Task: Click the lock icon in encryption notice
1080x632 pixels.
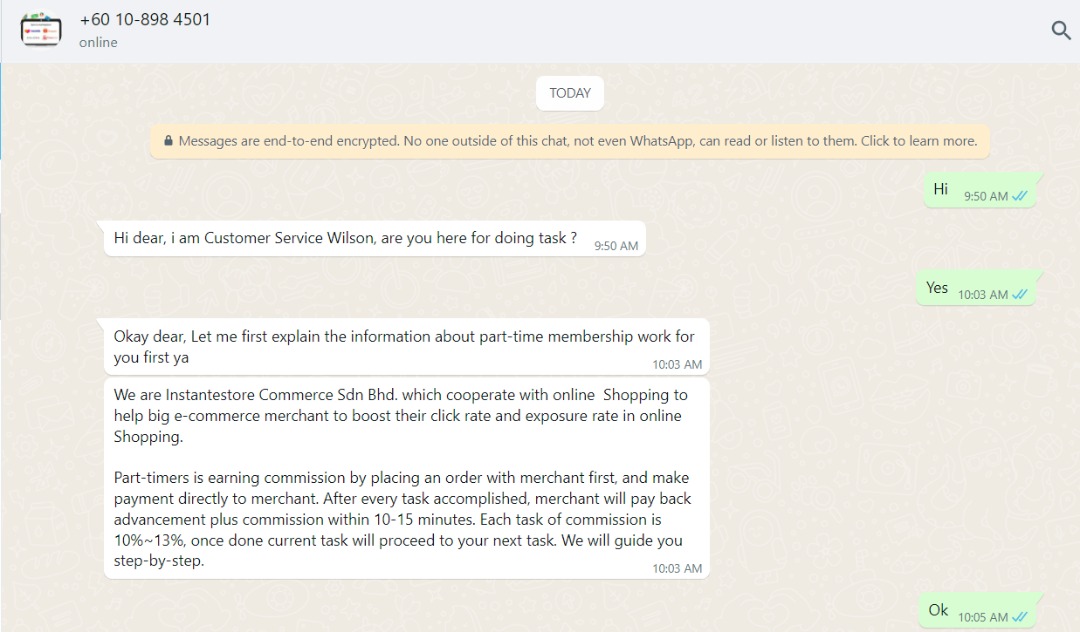Action: (168, 141)
